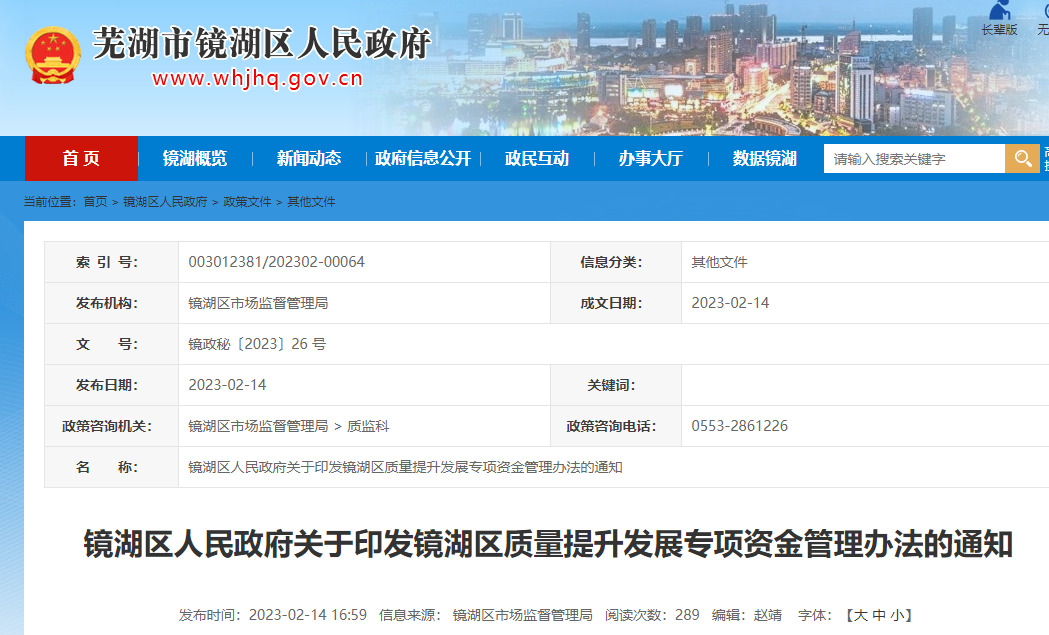The width and height of the screenshot is (1049, 635).
Task: Set font size to large (大)
Action: (x=860, y=615)
